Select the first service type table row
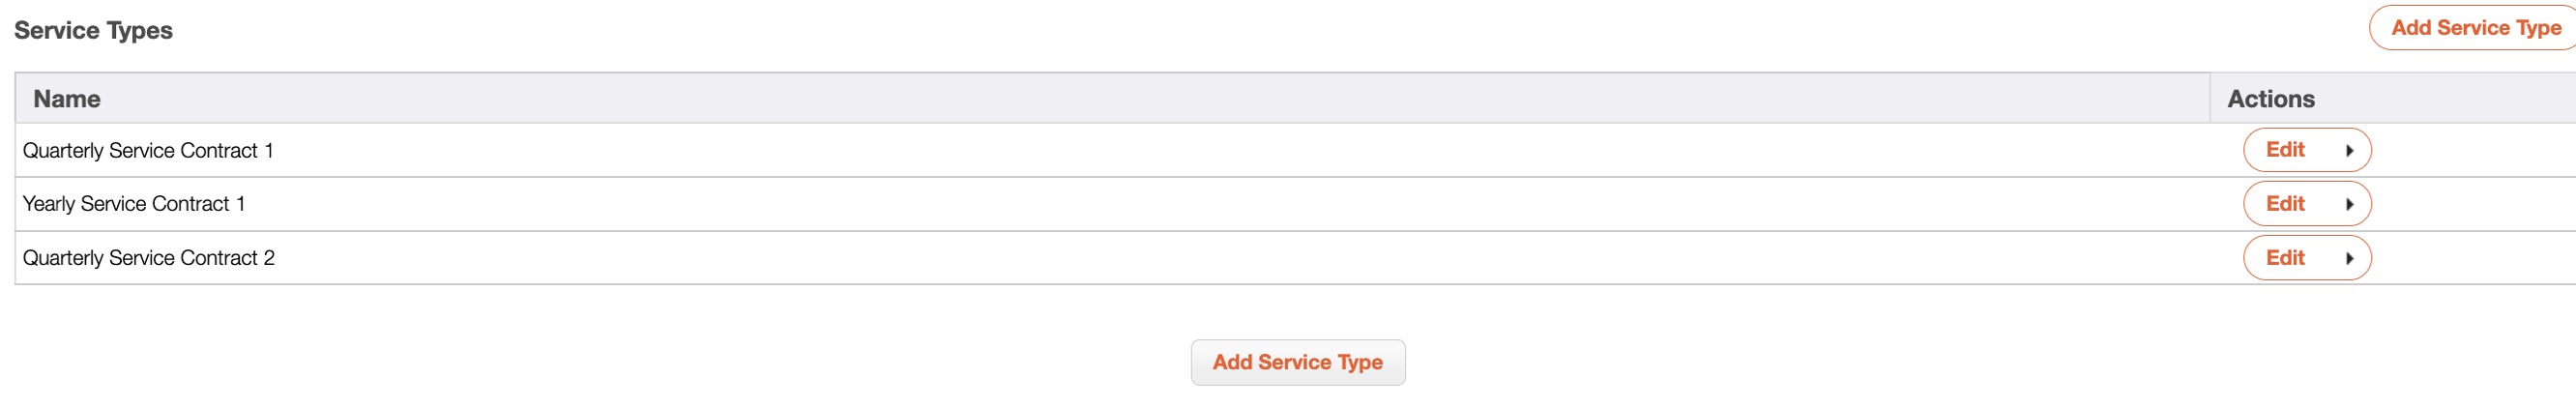This screenshot has height=408, width=2576. tap(1100, 150)
